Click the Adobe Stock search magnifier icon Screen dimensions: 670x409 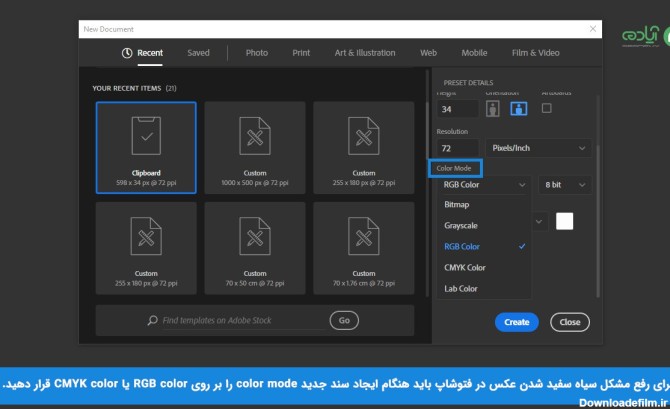pyautogui.click(x=153, y=320)
